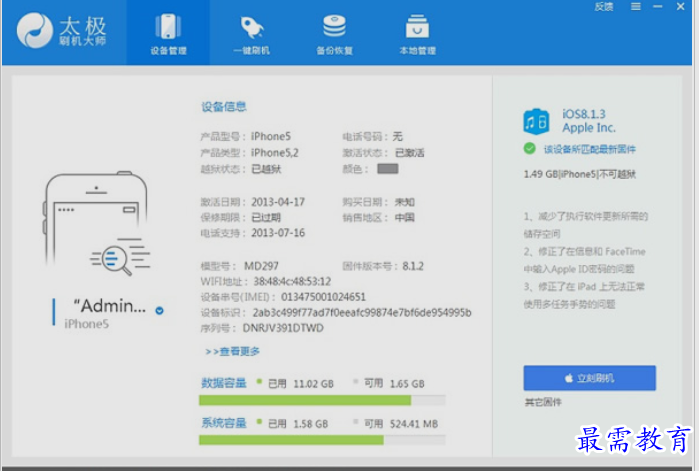Select the device identifier hash string
Image resolution: width=699 pixels, height=471 pixels.
coord(362,312)
